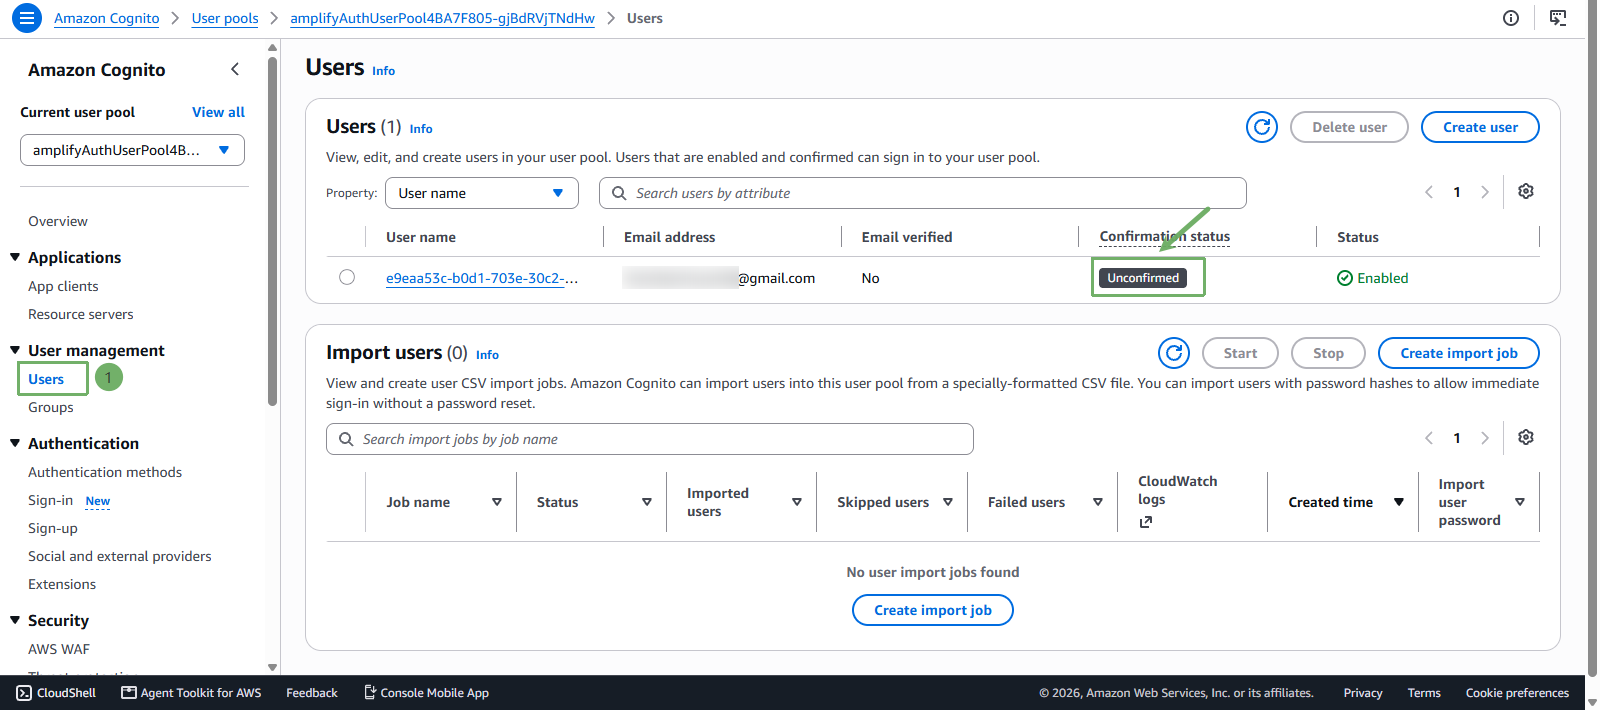
Task: Open the Property User name dropdown
Action: coord(482,193)
